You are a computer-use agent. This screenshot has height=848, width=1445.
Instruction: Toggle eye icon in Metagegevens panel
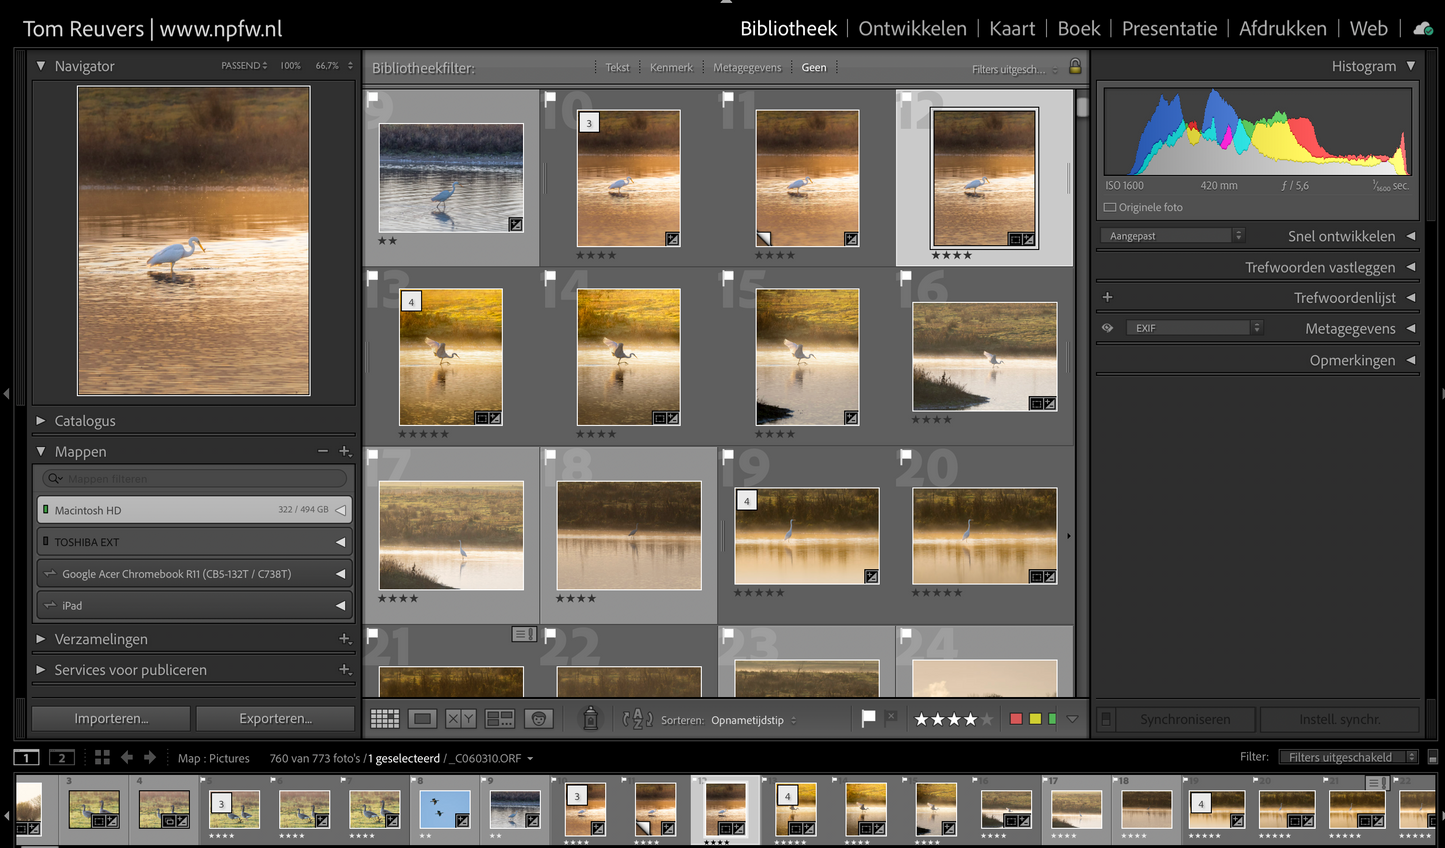[1107, 328]
